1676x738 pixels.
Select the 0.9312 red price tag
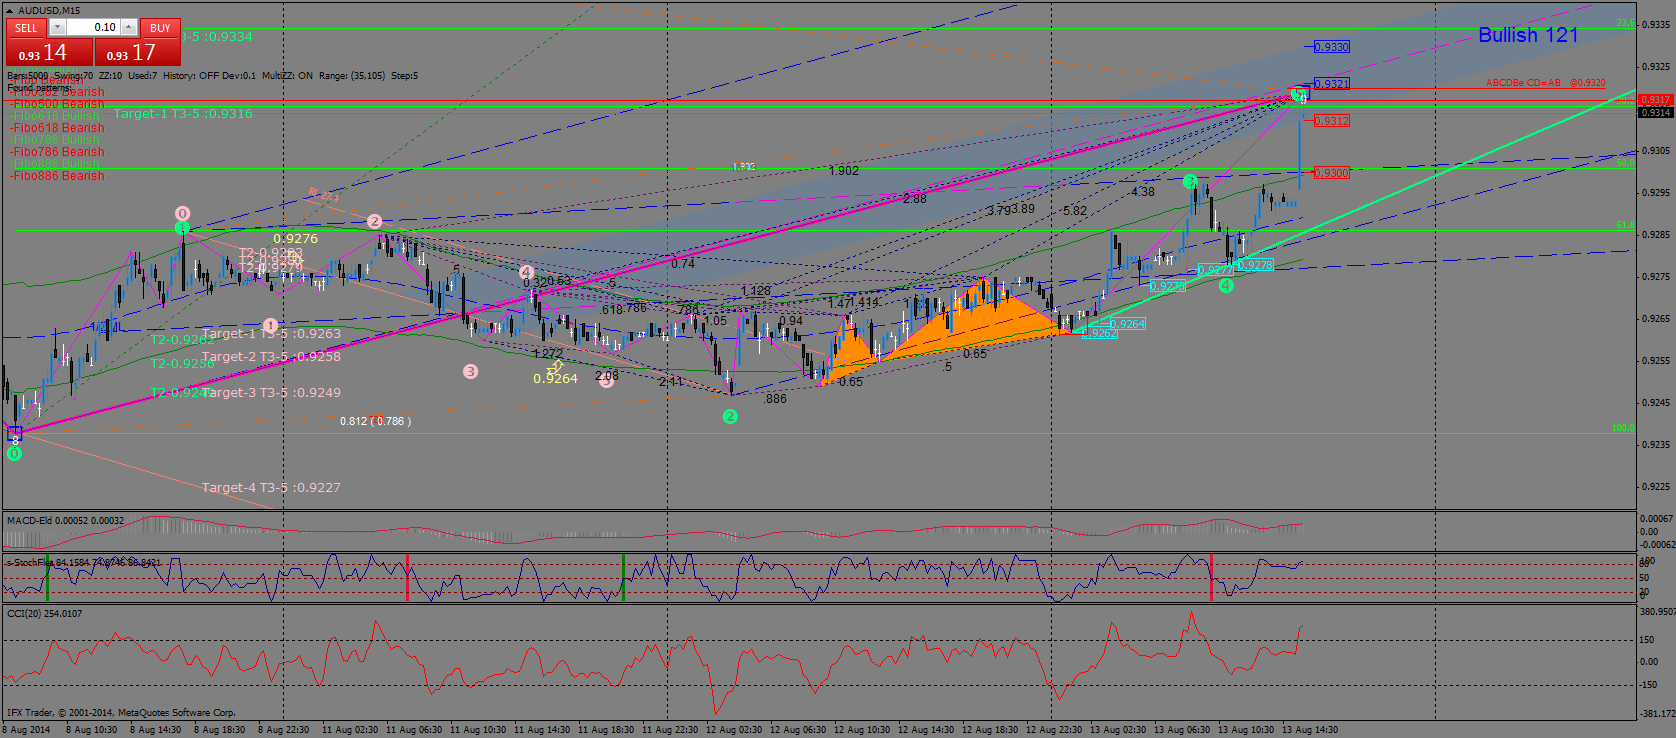[x=1331, y=121]
